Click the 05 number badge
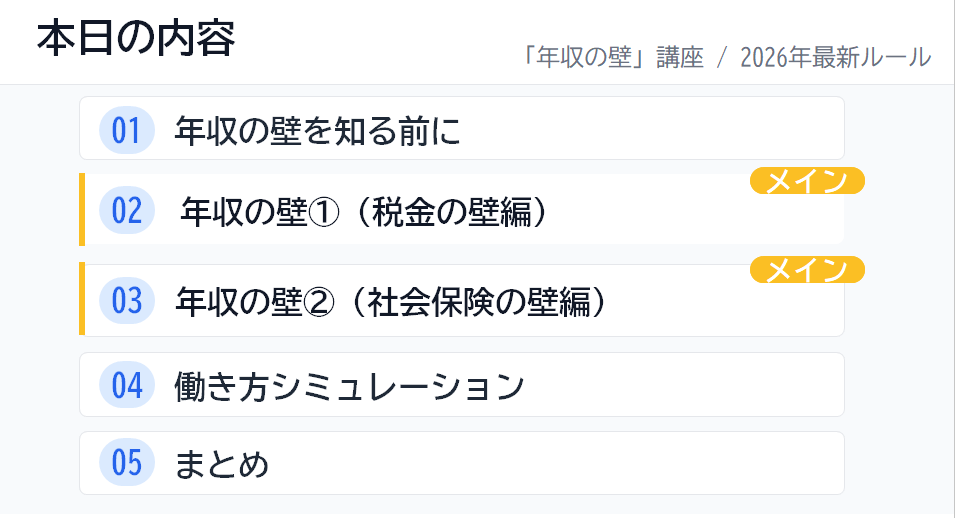 pos(127,463)
